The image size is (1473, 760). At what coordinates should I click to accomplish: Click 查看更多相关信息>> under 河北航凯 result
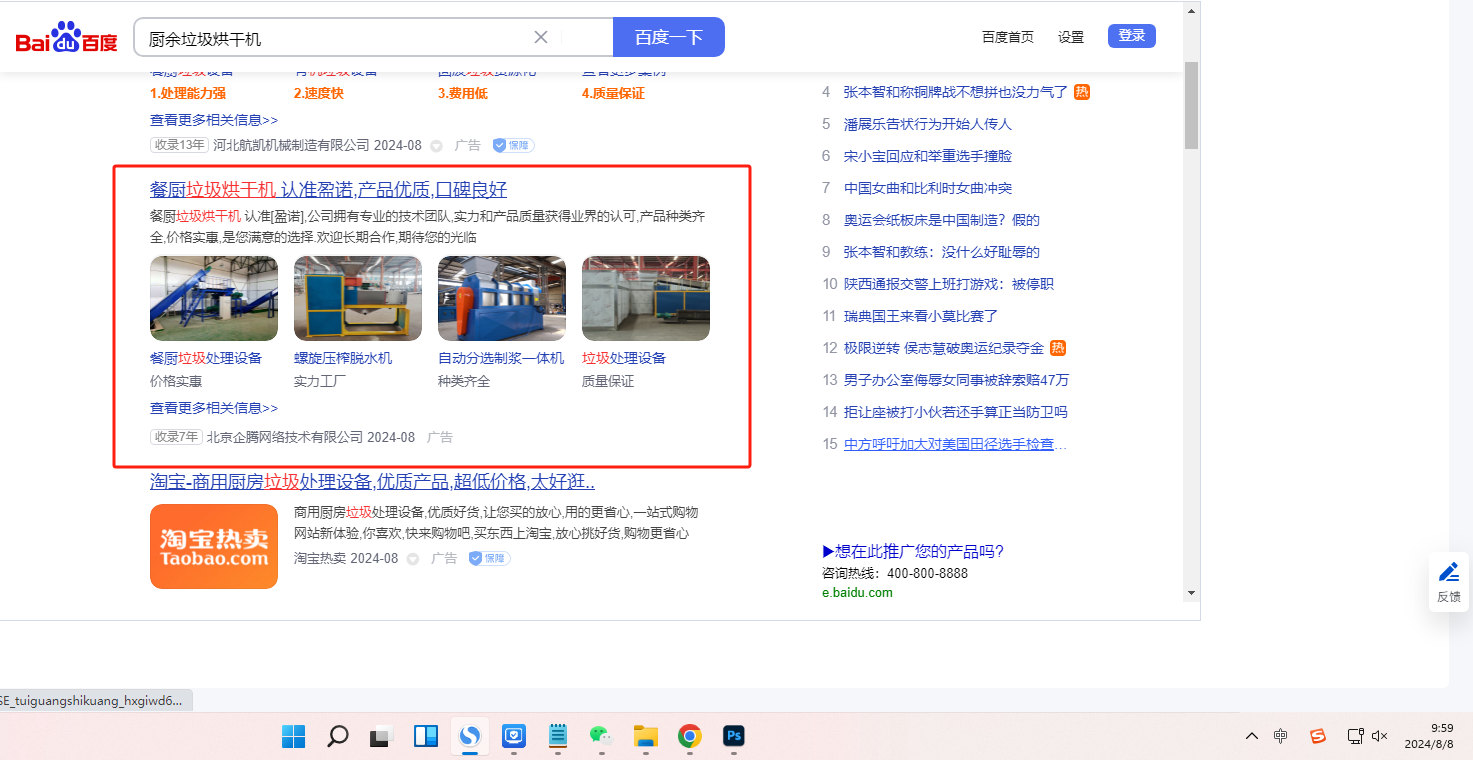(214, 120)
